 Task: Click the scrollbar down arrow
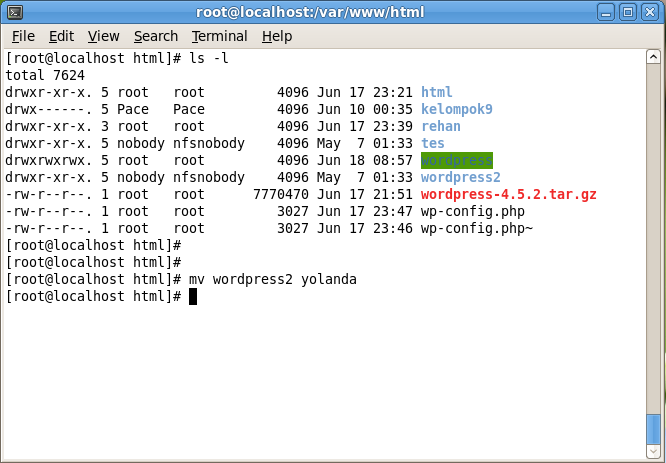click(x=653, y=450)
